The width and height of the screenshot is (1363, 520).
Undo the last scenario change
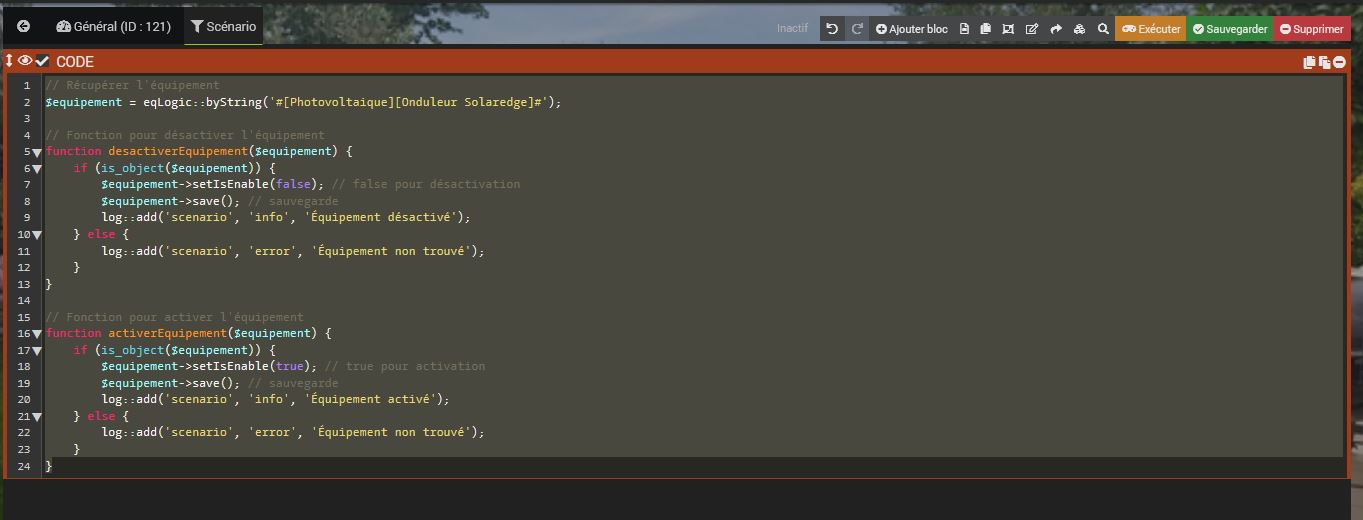[x=832, y=29]
